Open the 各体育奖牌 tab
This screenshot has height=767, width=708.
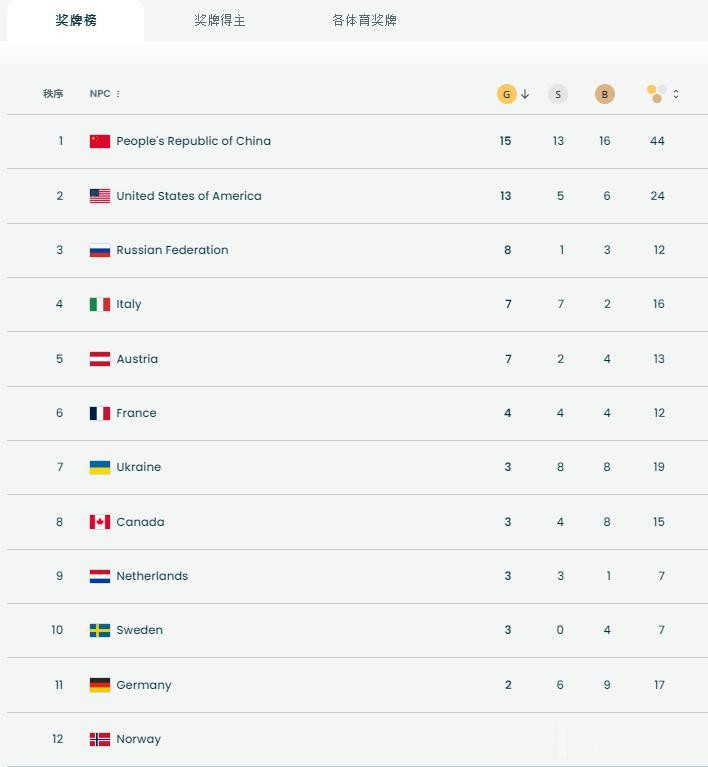[x=365, y=20]
